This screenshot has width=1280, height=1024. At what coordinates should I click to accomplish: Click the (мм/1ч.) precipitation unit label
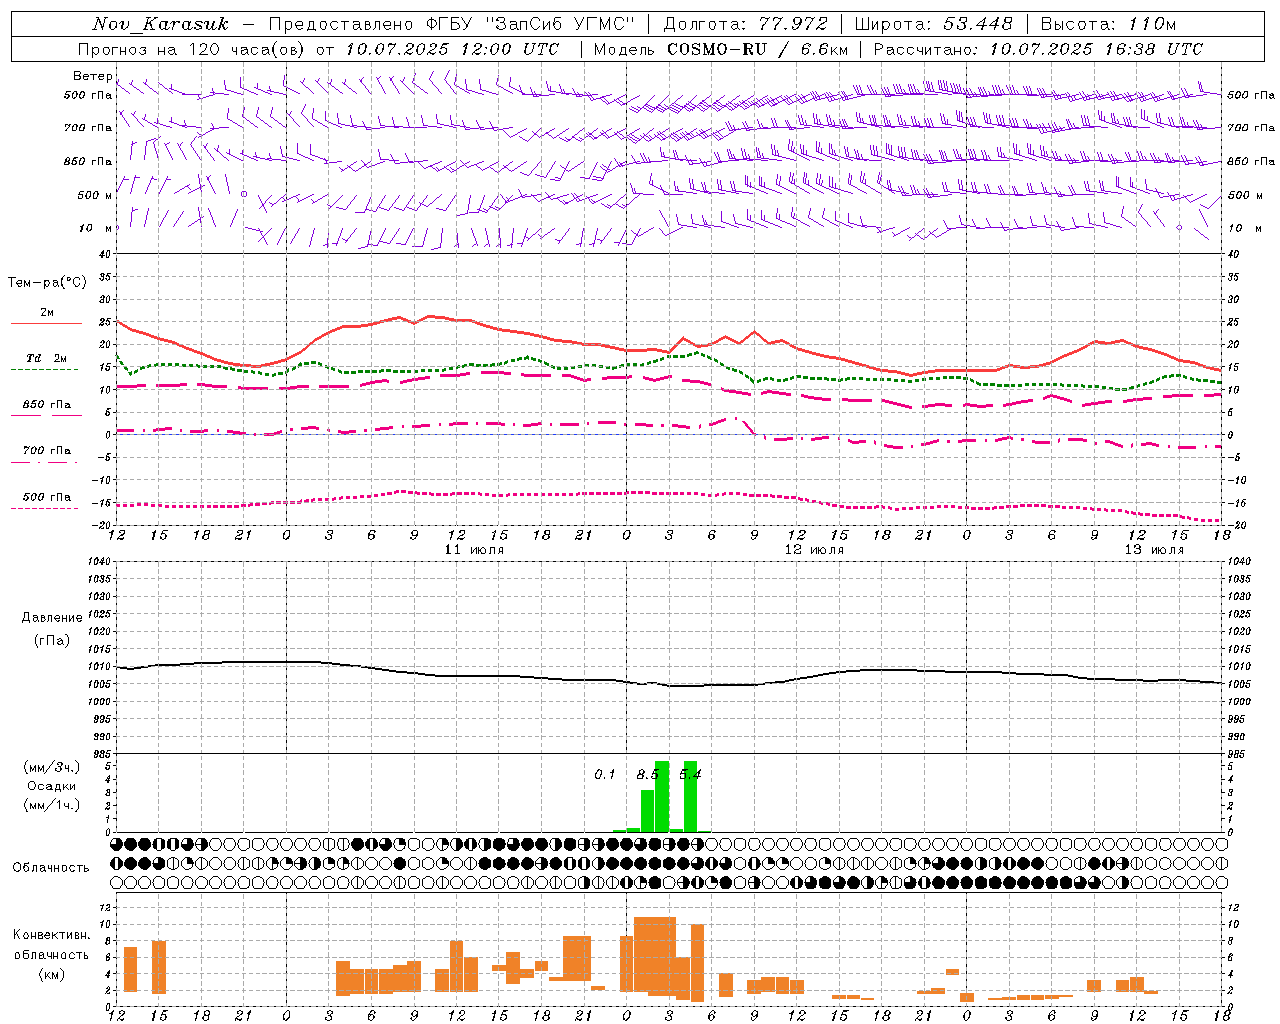pos(51,805)
